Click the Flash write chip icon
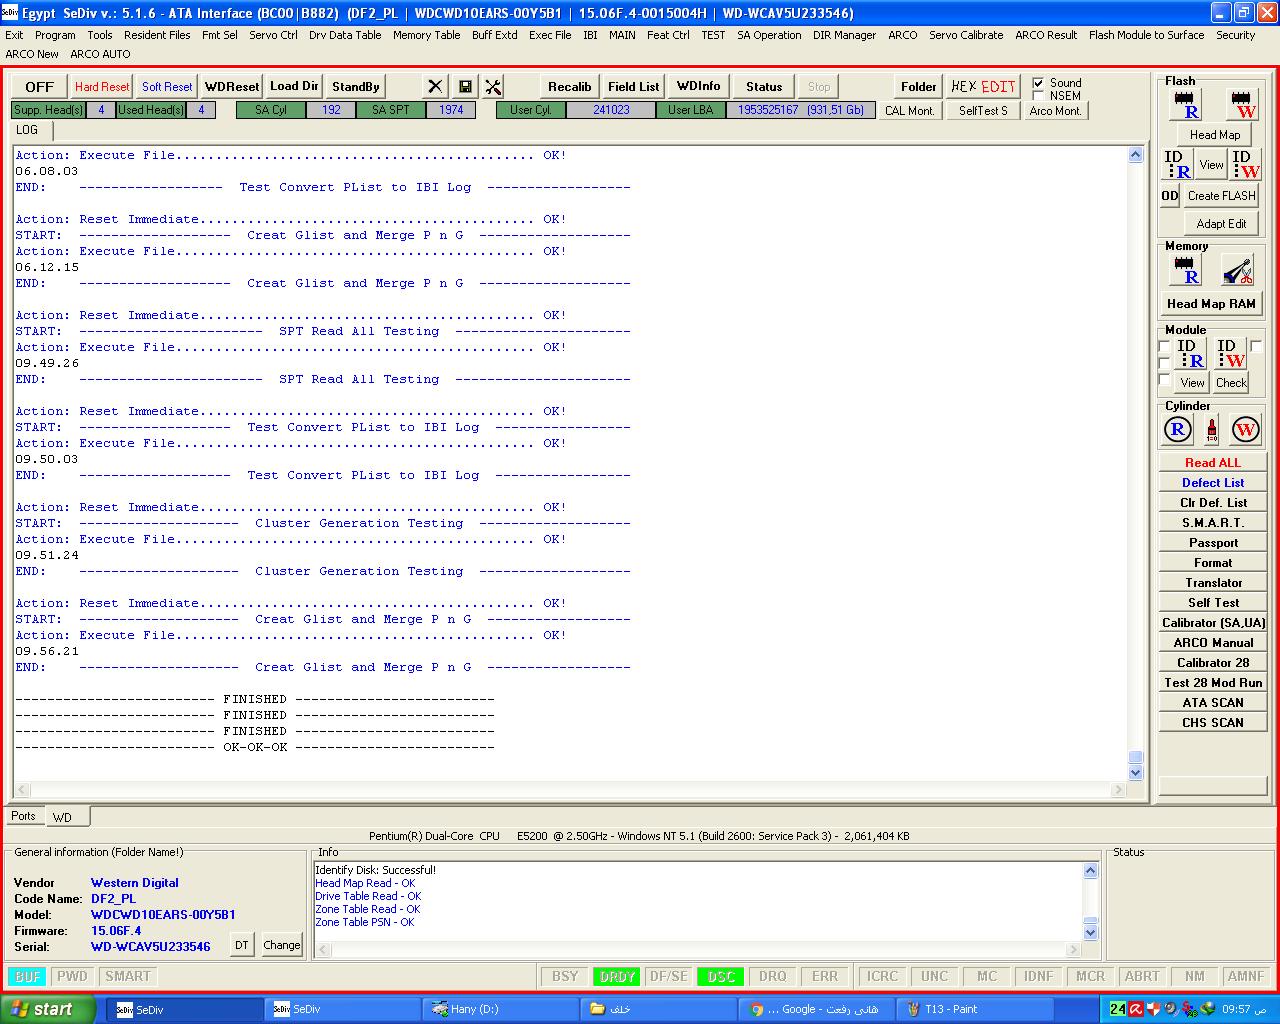 tap(1242, 105)
